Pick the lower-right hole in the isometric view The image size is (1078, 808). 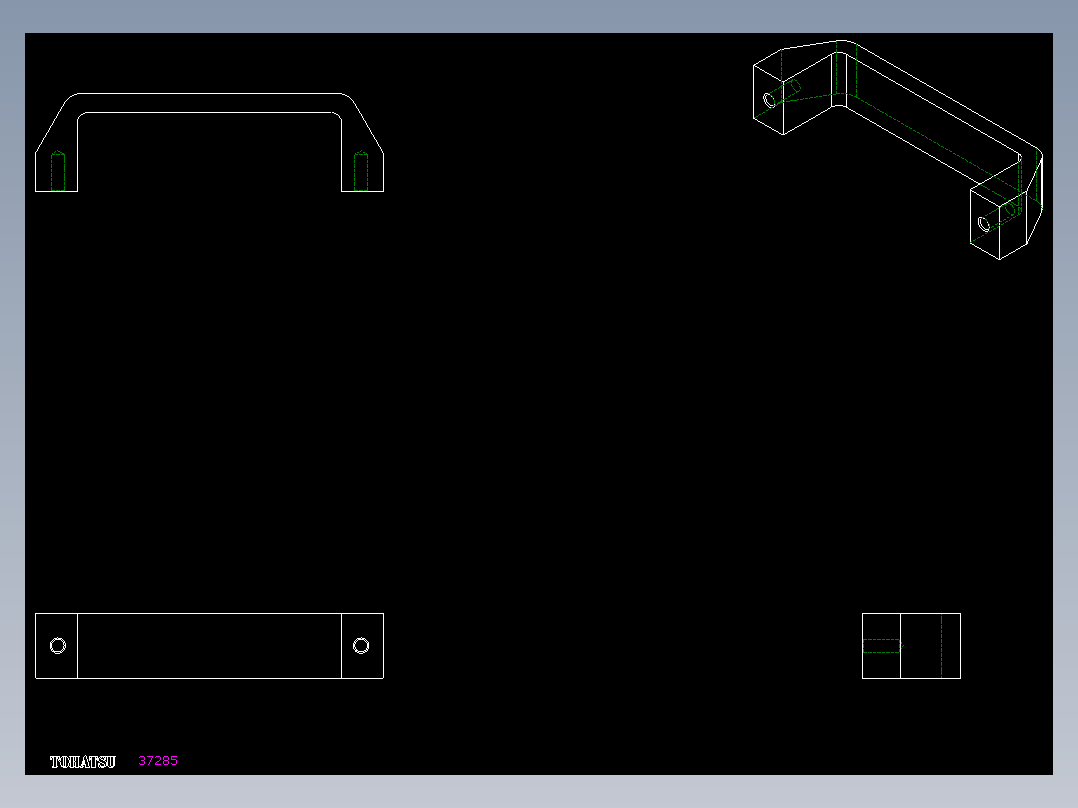984,224
